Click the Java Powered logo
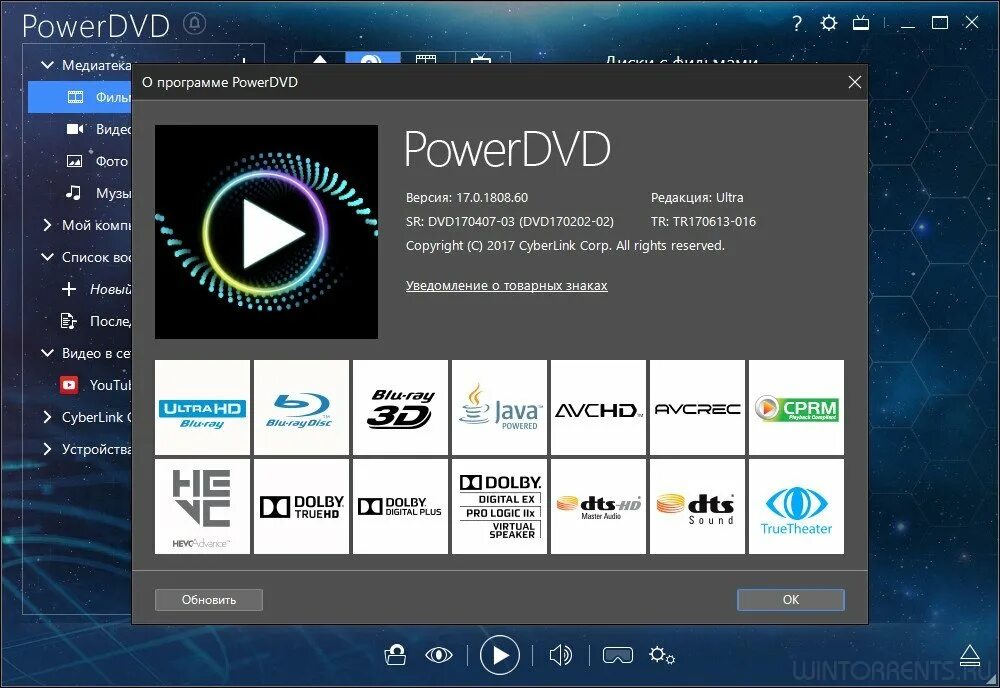The height and width of the screenshot is (688, 1000). [x=499, y=407]
